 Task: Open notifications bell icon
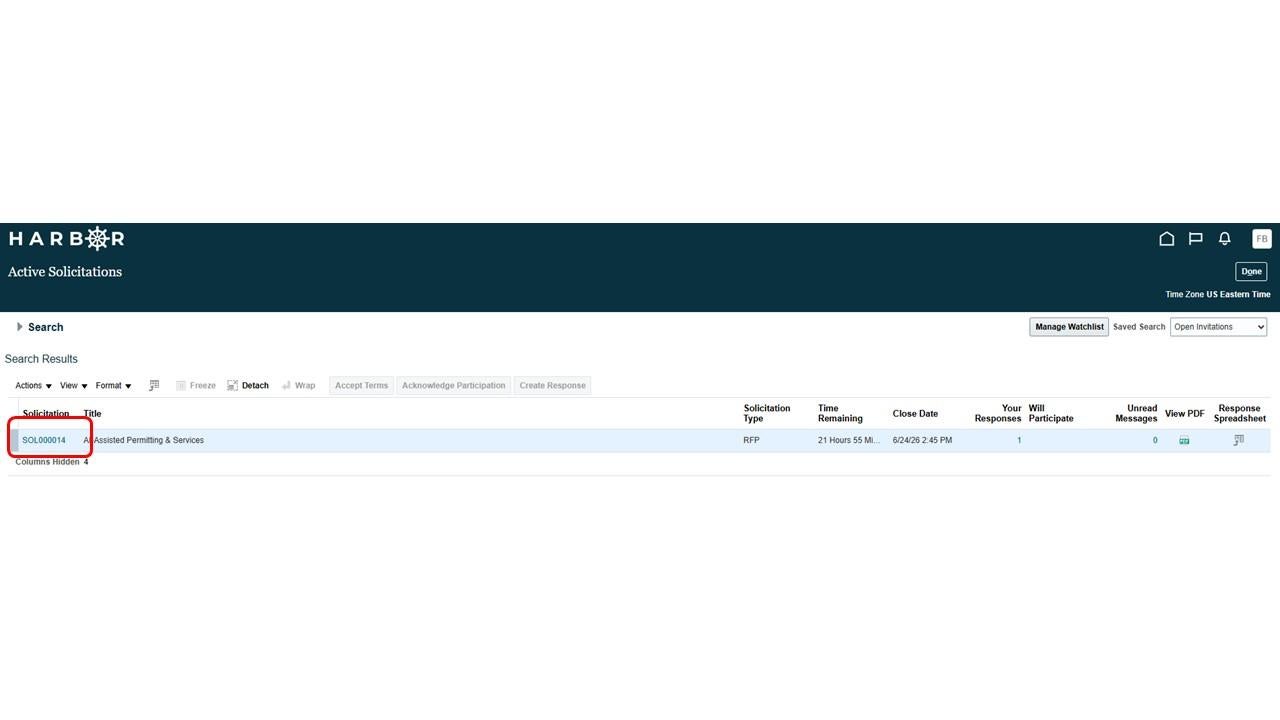tap(1225, 239)
